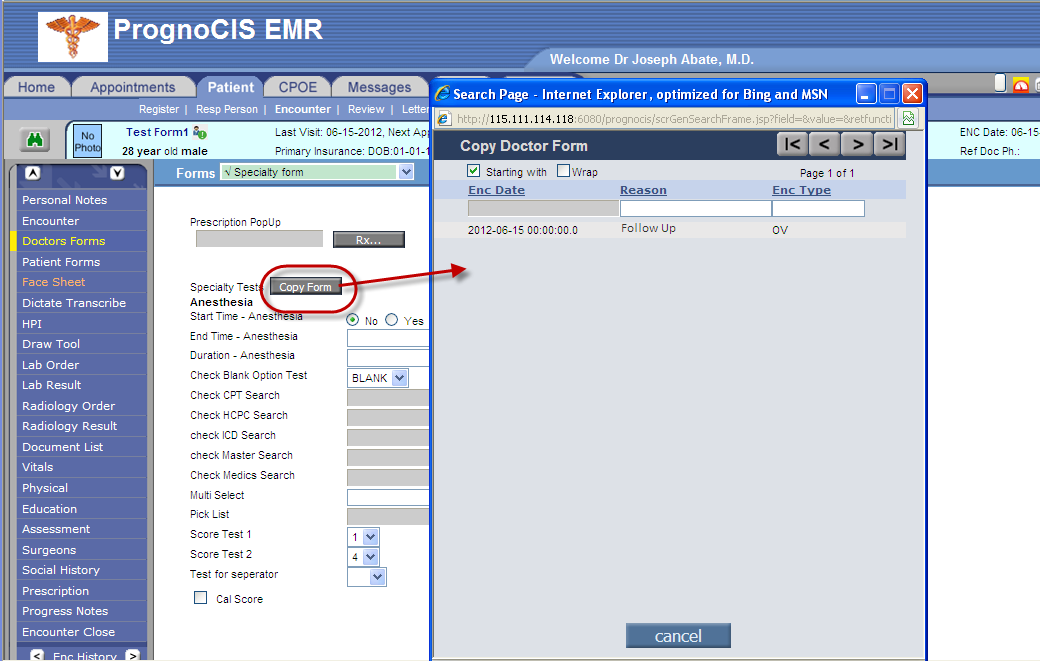Screen dimensions: 1040x661
Task: Click the binoculars patient search icon
Action: (x=34, y=140)
